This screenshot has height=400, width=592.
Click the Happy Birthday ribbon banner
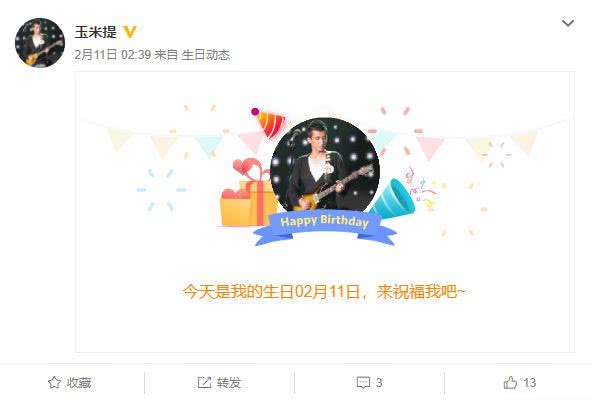(325, 227)
